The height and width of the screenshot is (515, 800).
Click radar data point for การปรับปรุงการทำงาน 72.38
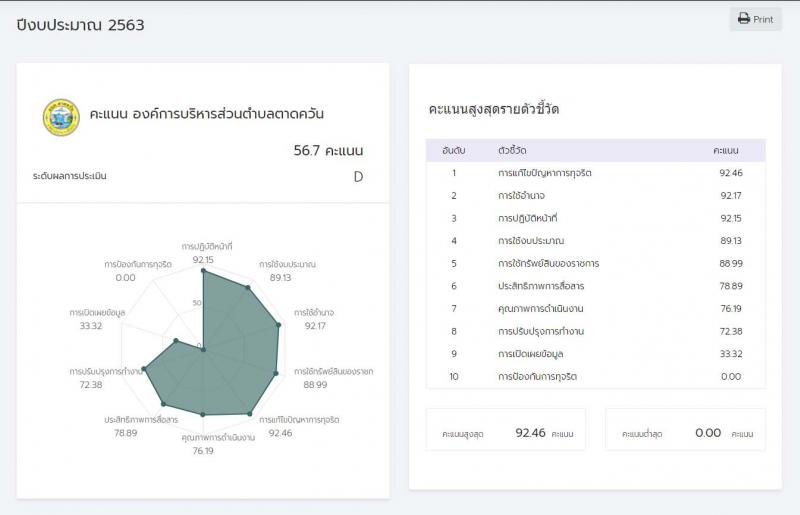pos(144,369)
